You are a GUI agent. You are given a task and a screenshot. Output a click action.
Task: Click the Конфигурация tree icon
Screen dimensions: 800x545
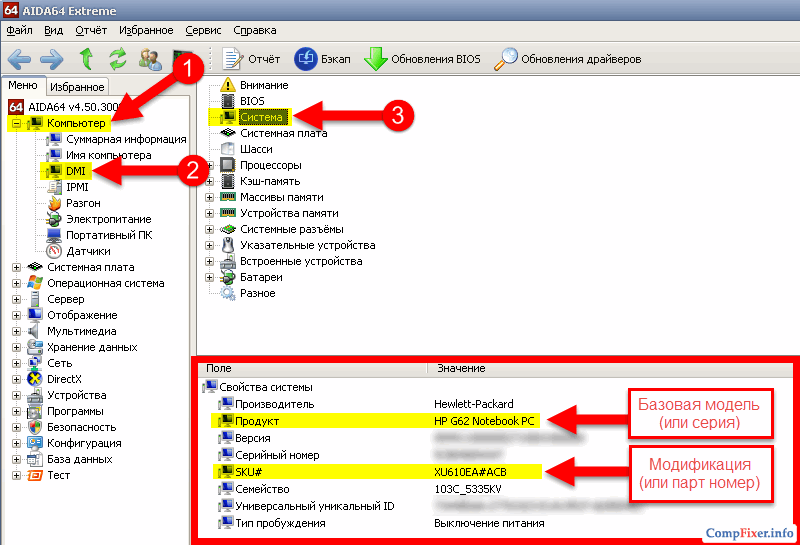[35, 443]
